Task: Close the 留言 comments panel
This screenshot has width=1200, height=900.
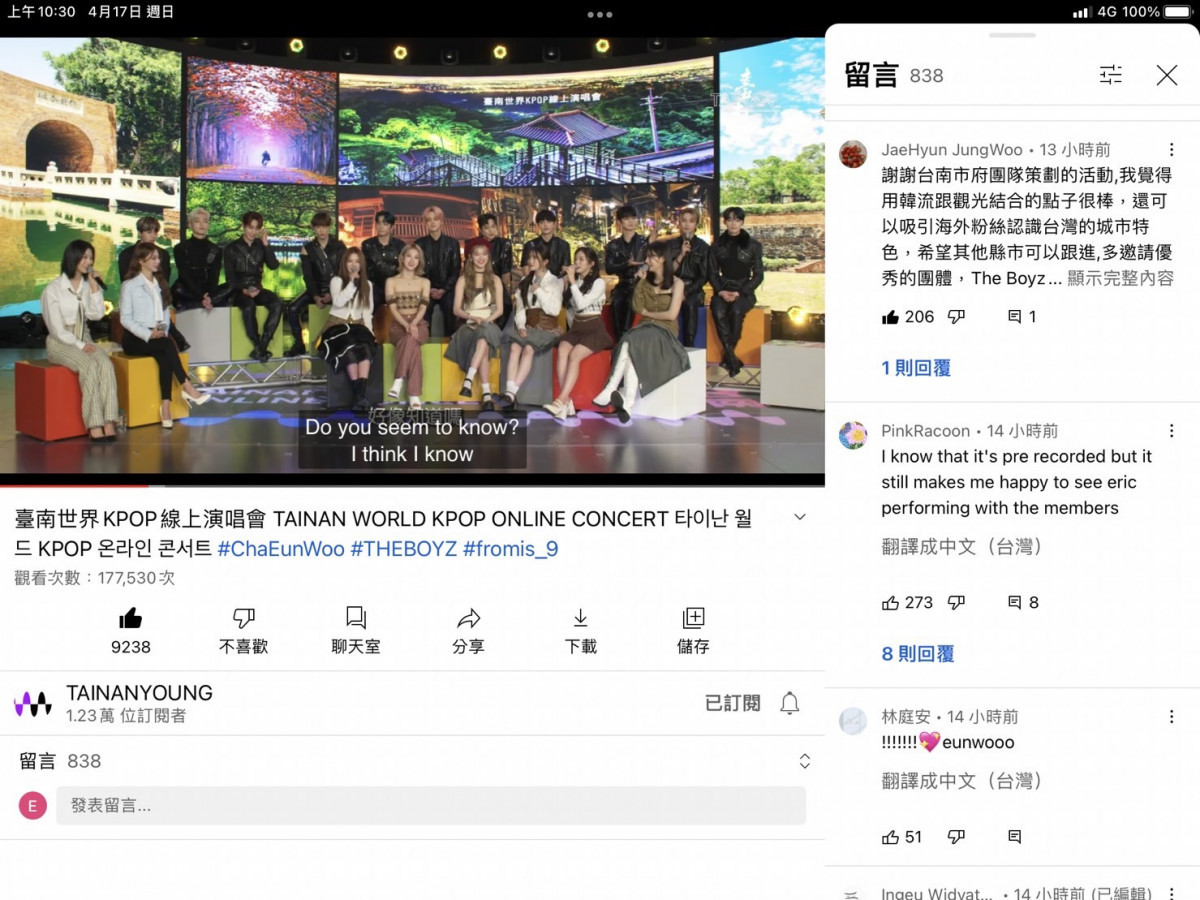Action: pyautogui.click(x=1167, y=75)
